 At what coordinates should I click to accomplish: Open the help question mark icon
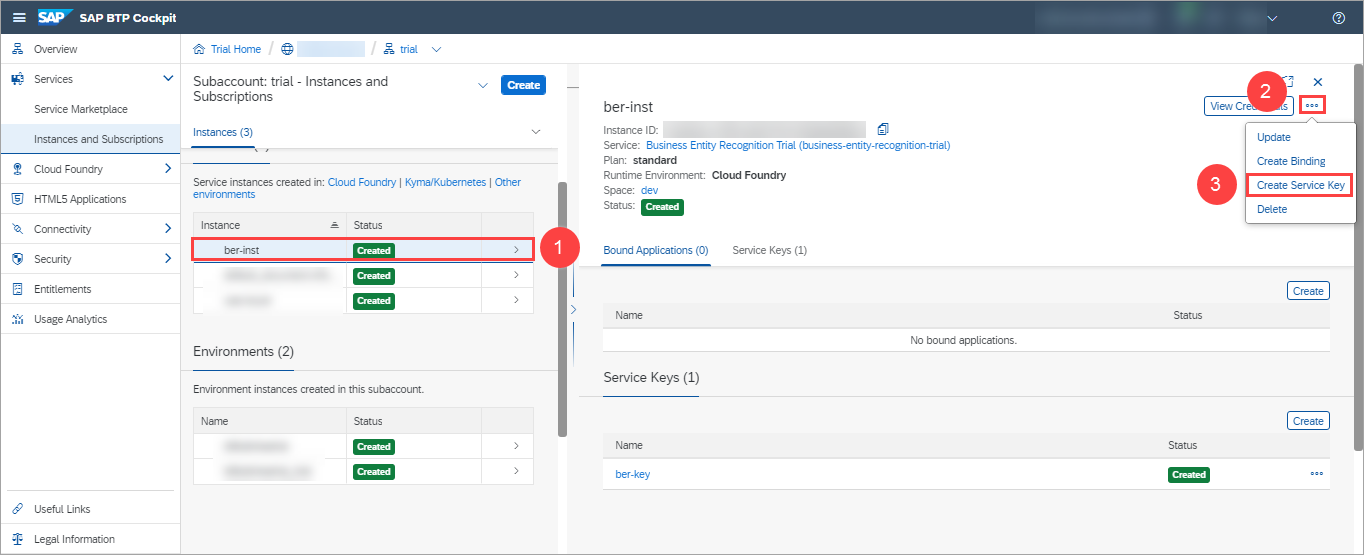click(1339, 18)
